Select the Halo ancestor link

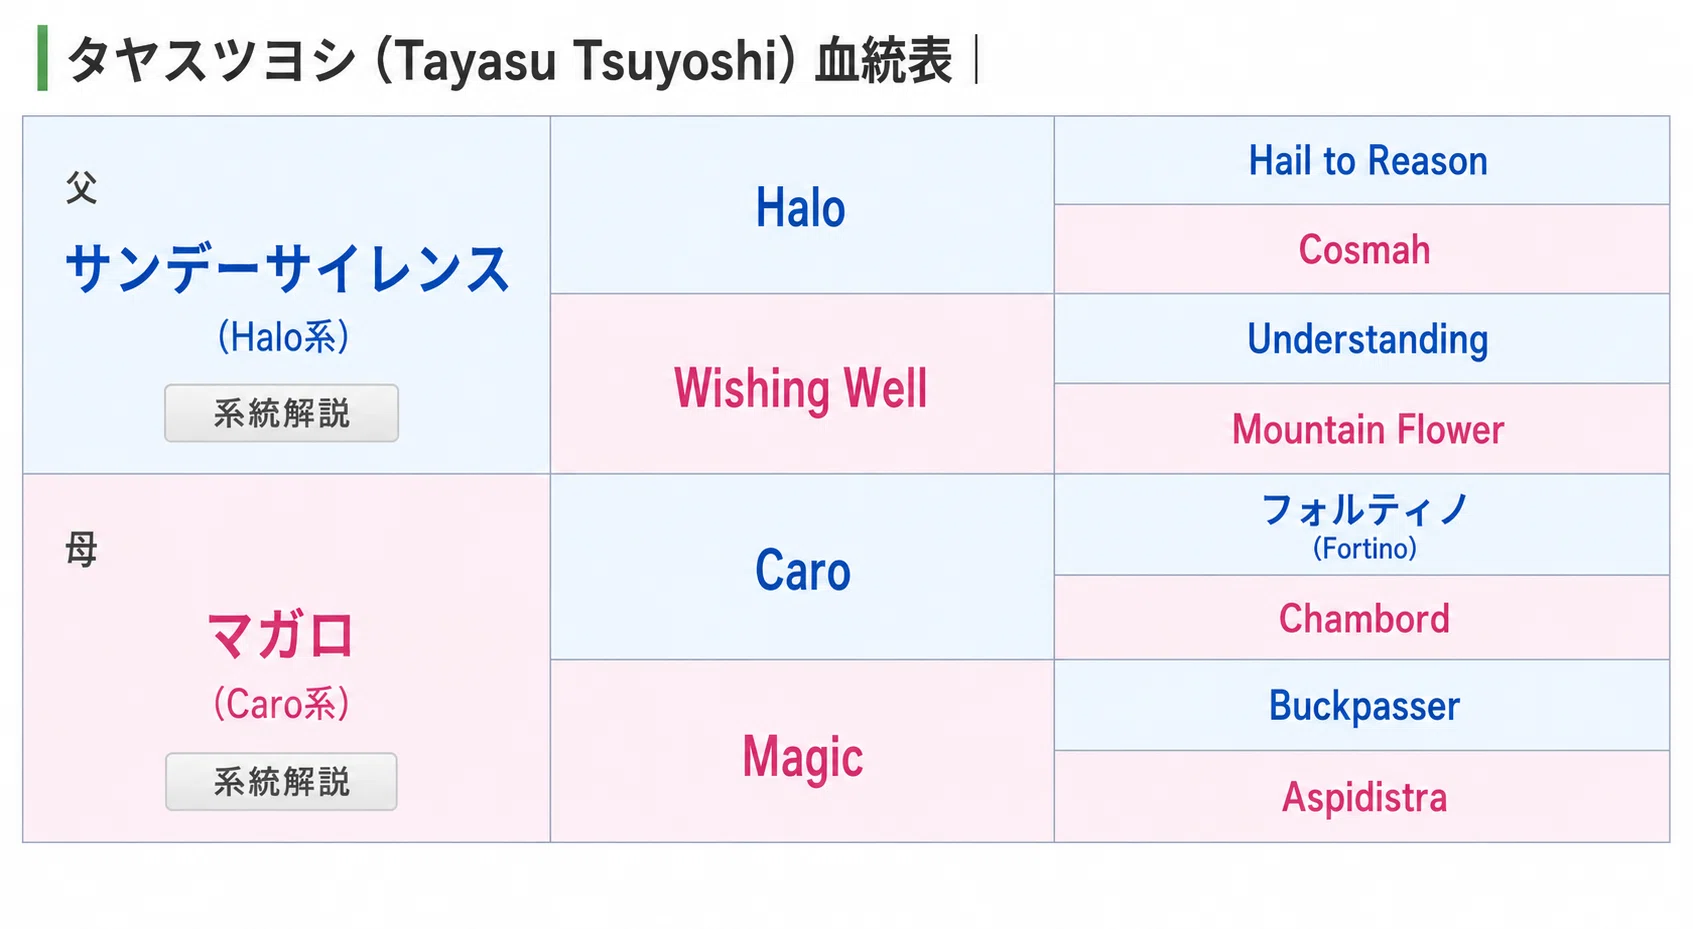coord(800,208)
